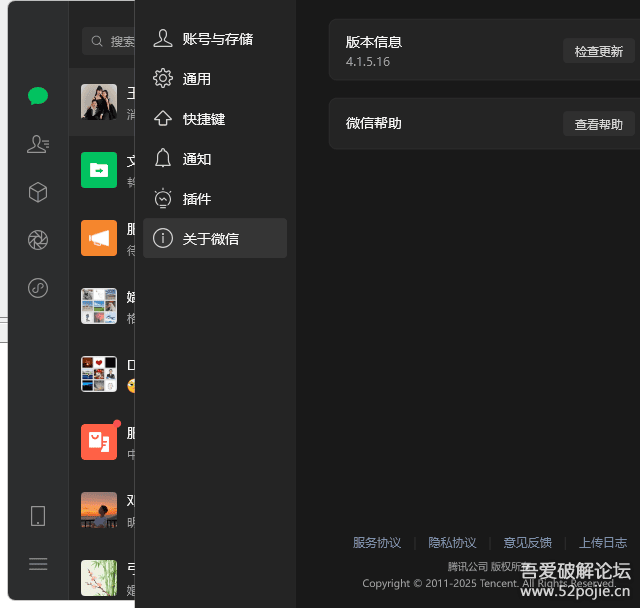Select 账号与存储 settings section
Viewport: 640px width, 608px height.
[215, 39]
